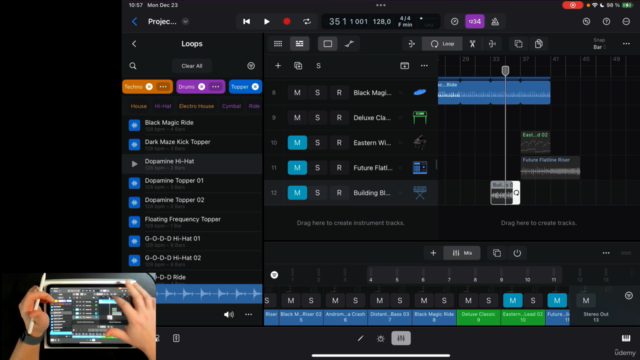
Task: Open the track import icon in the header
Action: [x=404, y=66]
